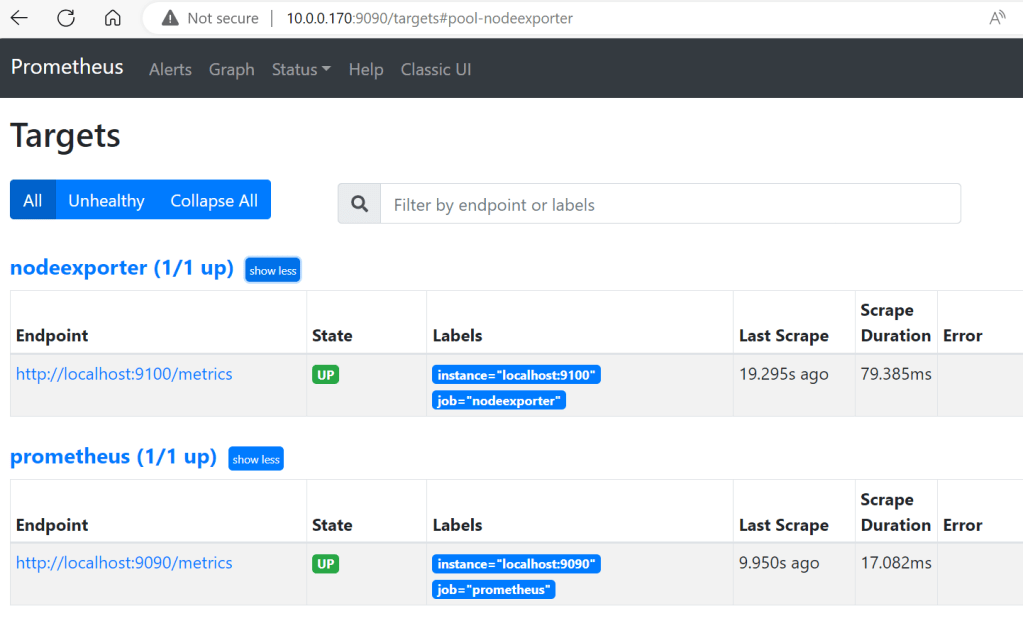Click the Filter by endpoint or labels field

coord(670,204)
